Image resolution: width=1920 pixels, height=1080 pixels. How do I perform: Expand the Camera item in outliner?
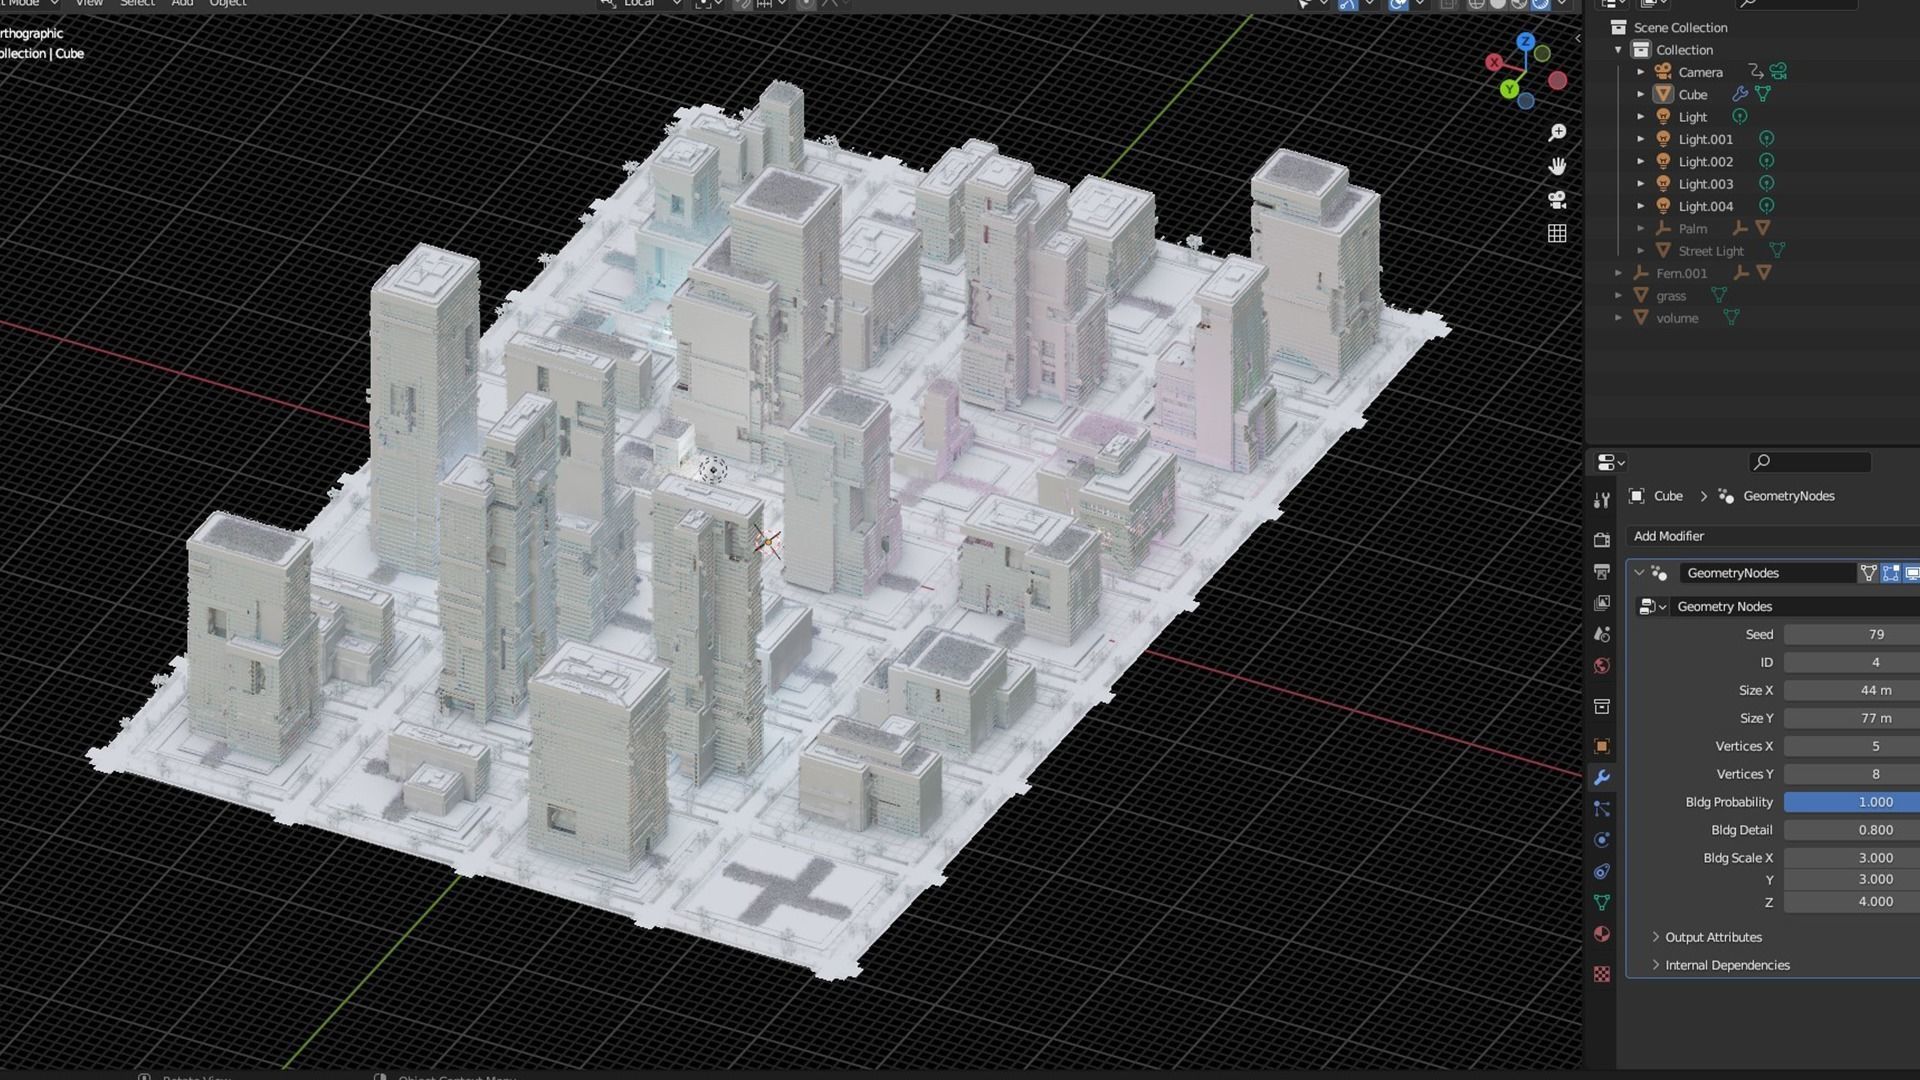pos(1640,72)
